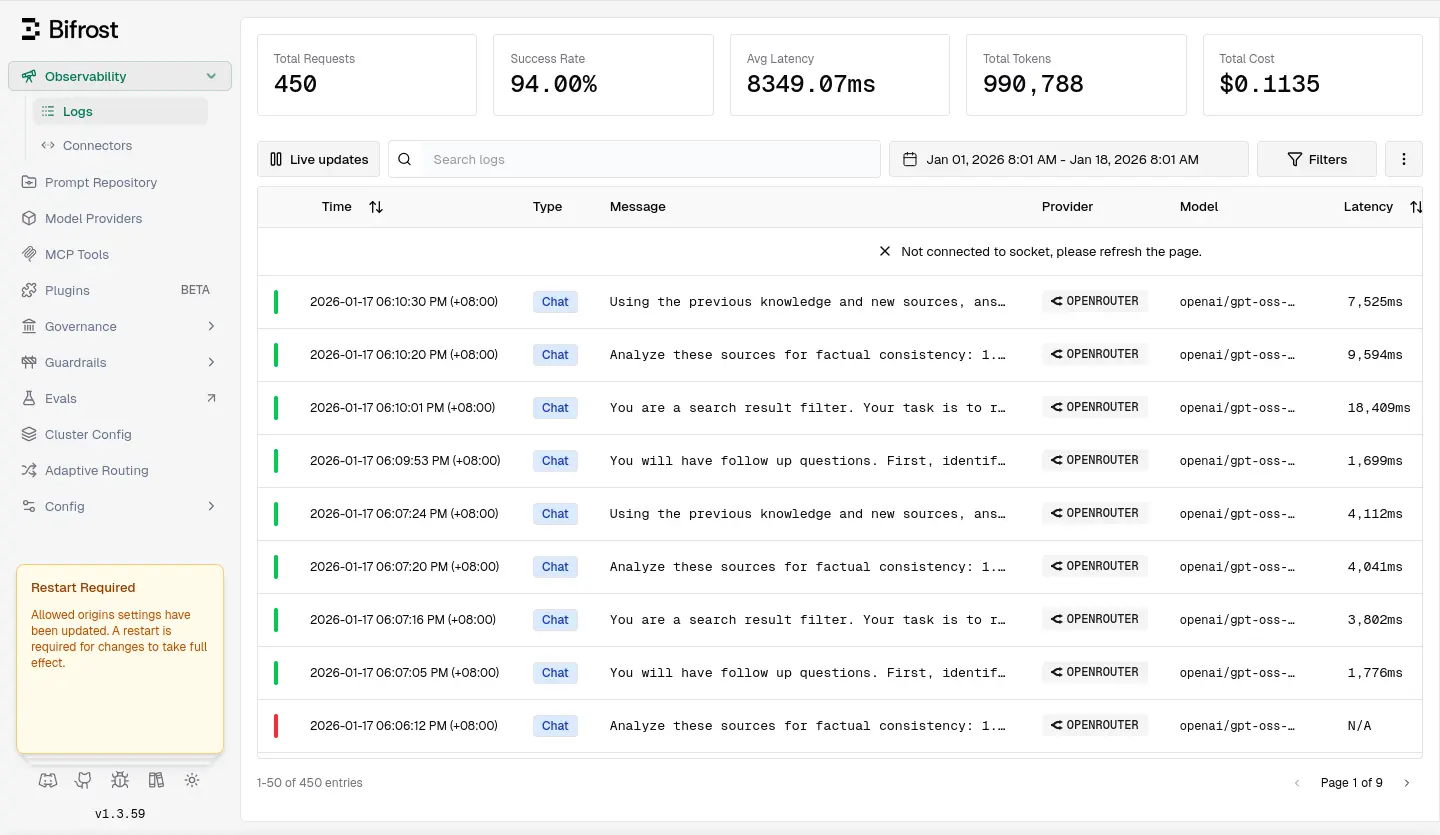The height and width of the screenshot is (835, 1440).
Task: Open the Discord community icon
Action: click(48, 780)
